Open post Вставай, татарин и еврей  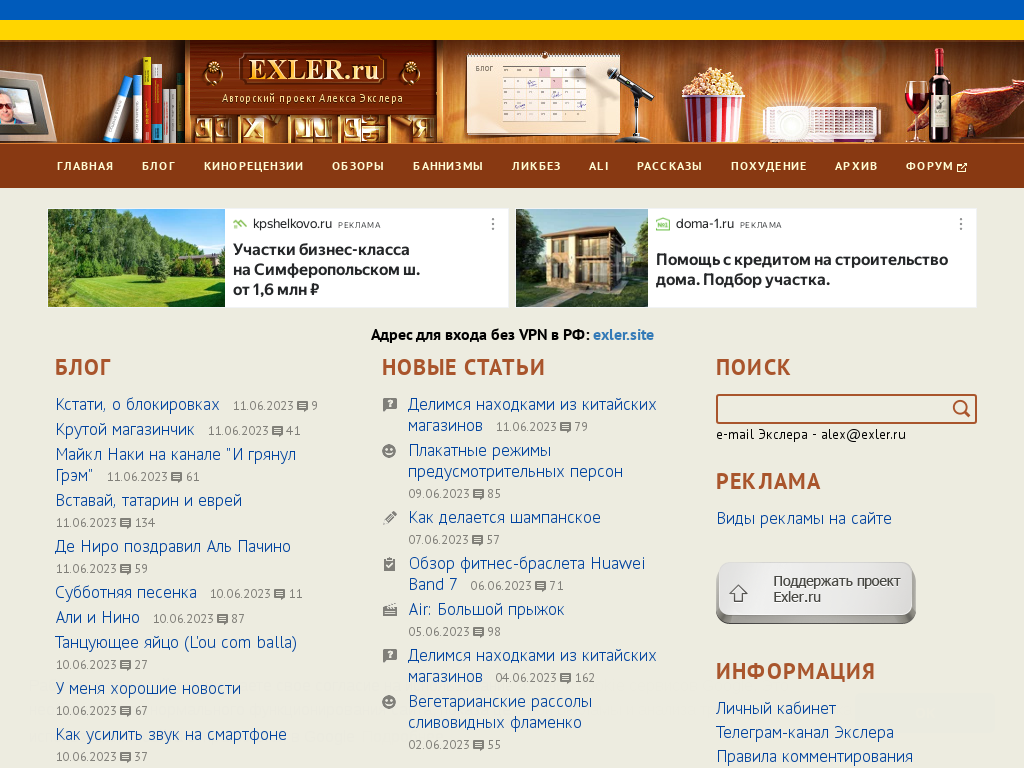click(x=149, y=501)
